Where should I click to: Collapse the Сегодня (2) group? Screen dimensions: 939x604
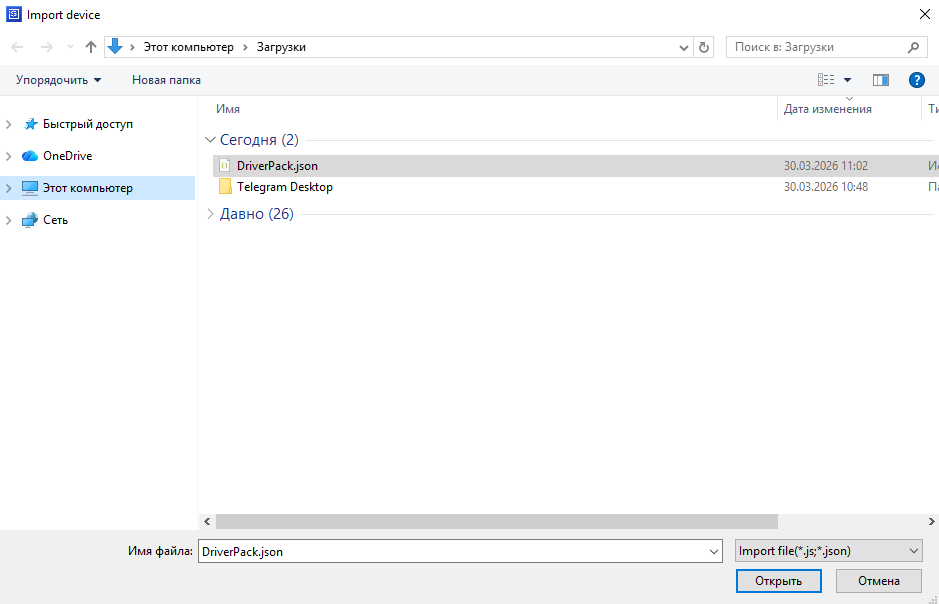click(210, 139)
